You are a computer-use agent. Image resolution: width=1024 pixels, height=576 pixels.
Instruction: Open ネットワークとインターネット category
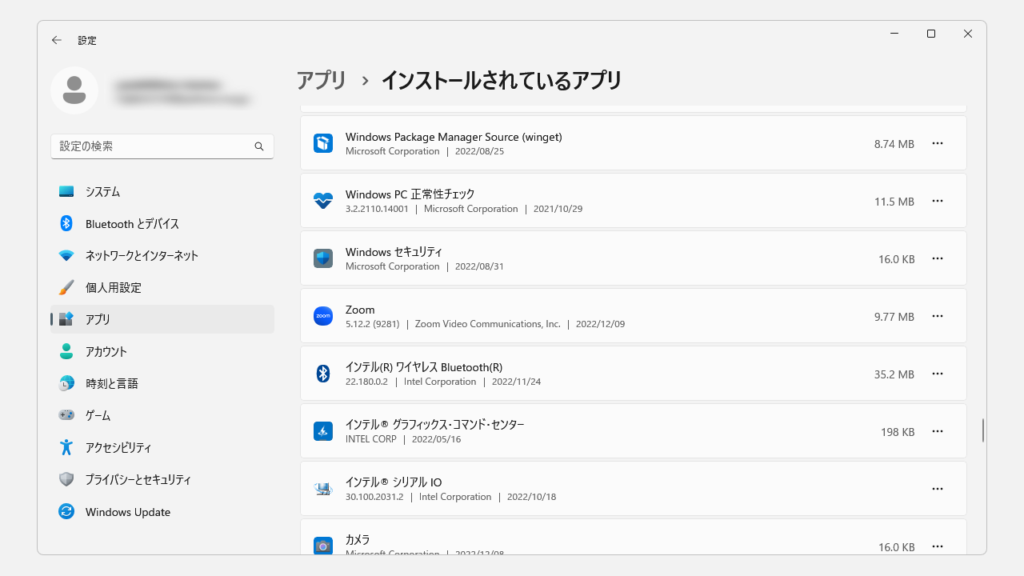click(162, 255)
